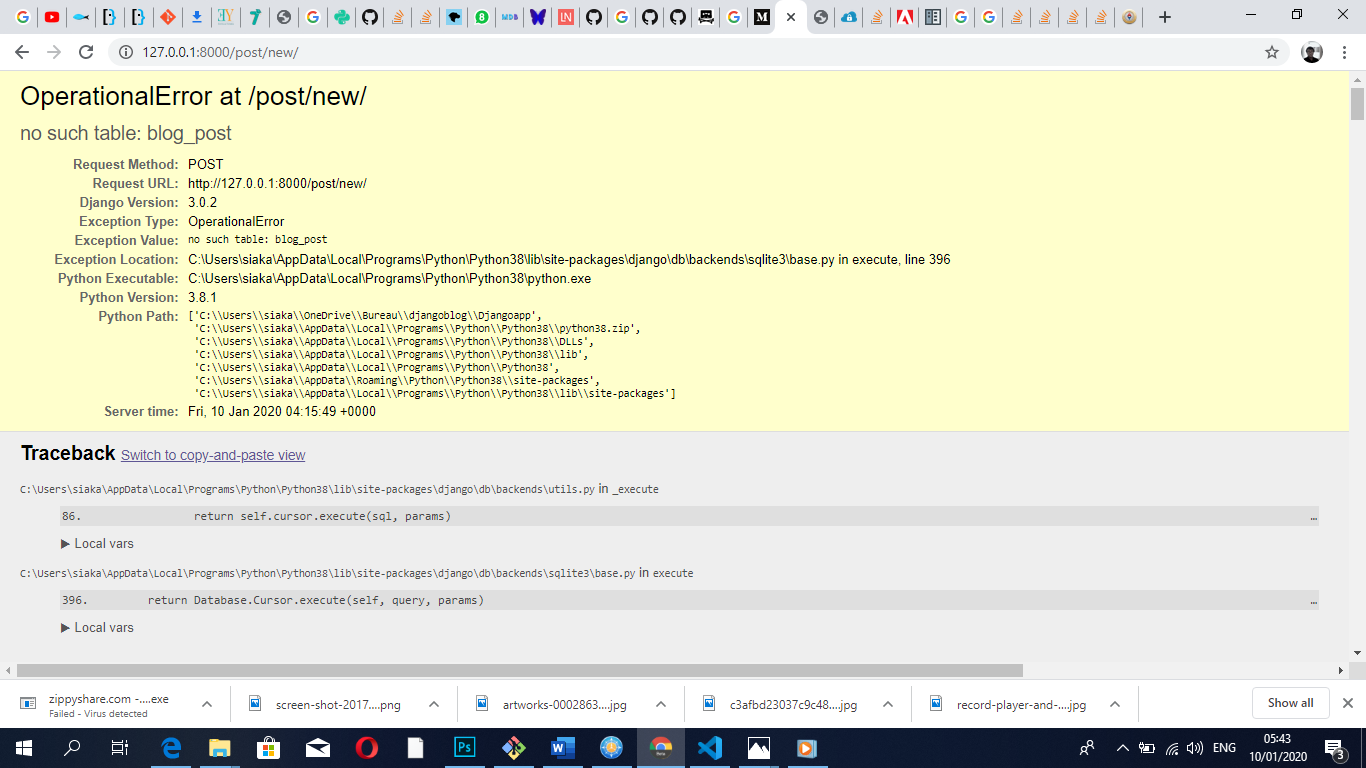Screen dimensions: 1366x768
Task: Open Microsoft Store from taskbar
Action: (x=269, y=747)
